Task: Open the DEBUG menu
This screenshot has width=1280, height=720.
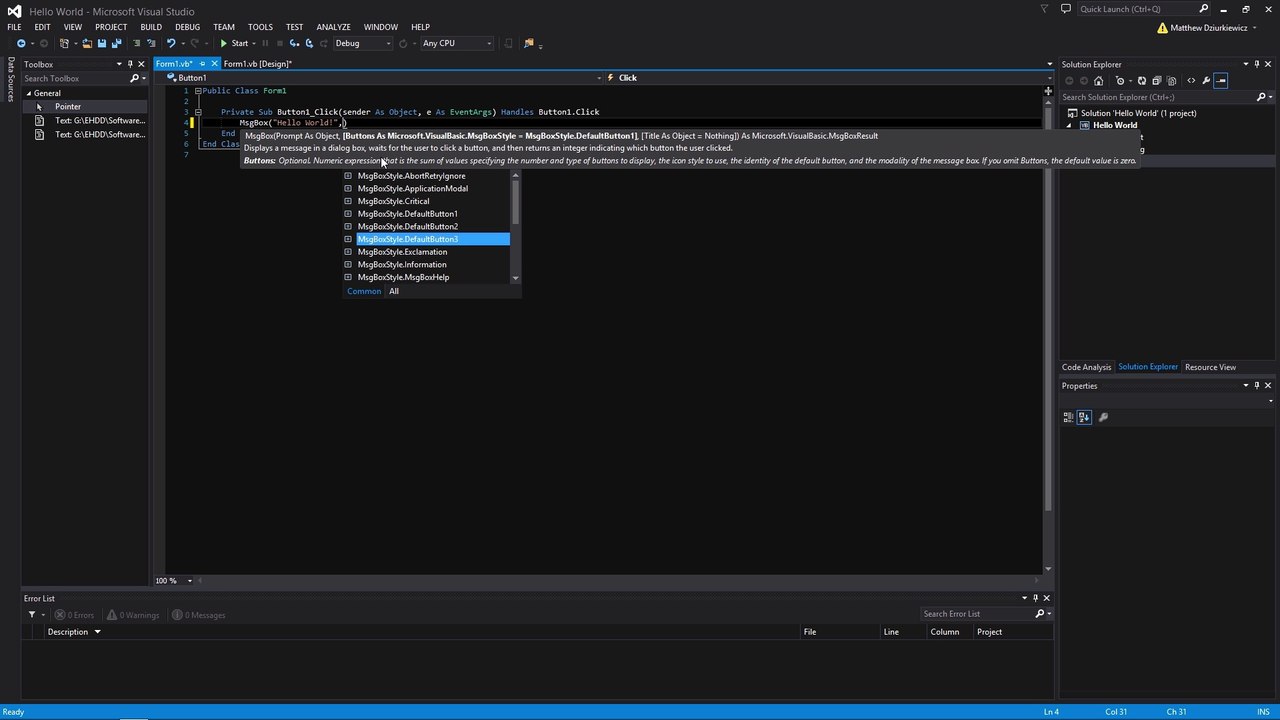Action: 187,27
